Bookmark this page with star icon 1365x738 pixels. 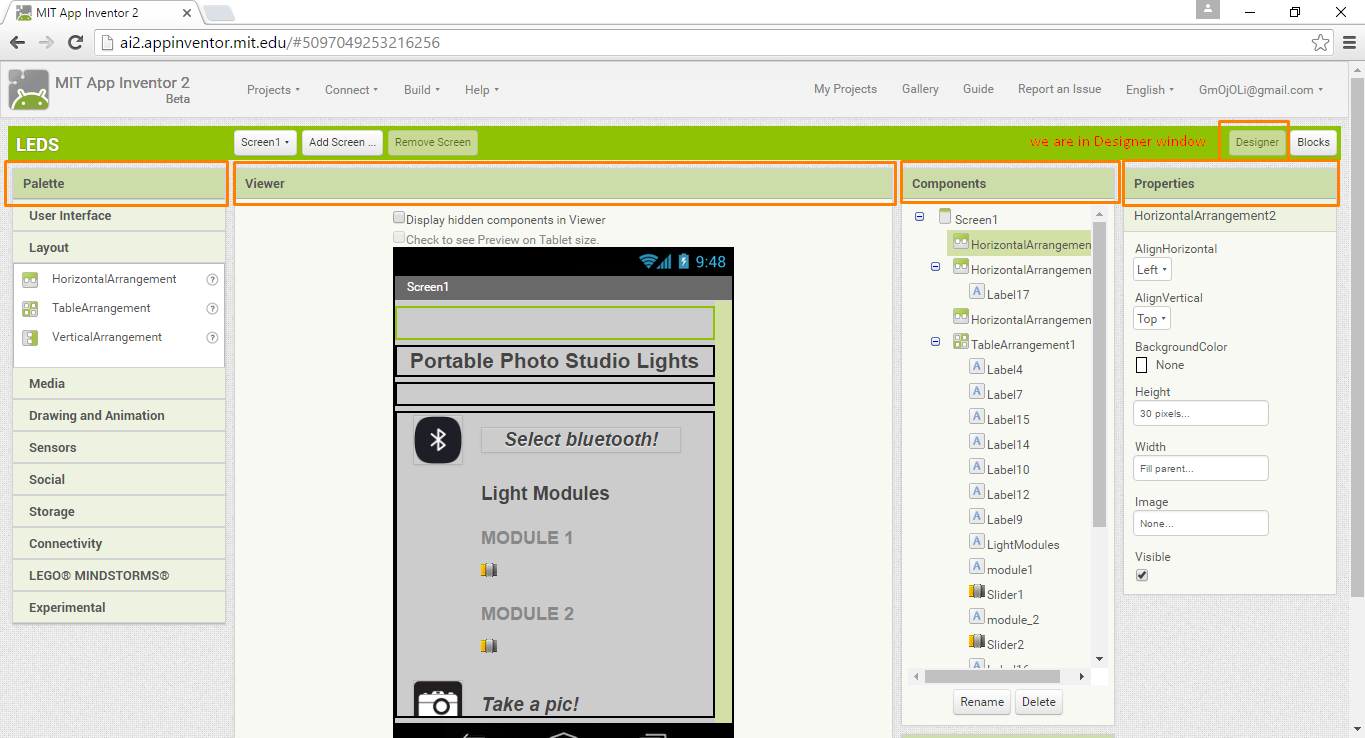point(1321,43)
